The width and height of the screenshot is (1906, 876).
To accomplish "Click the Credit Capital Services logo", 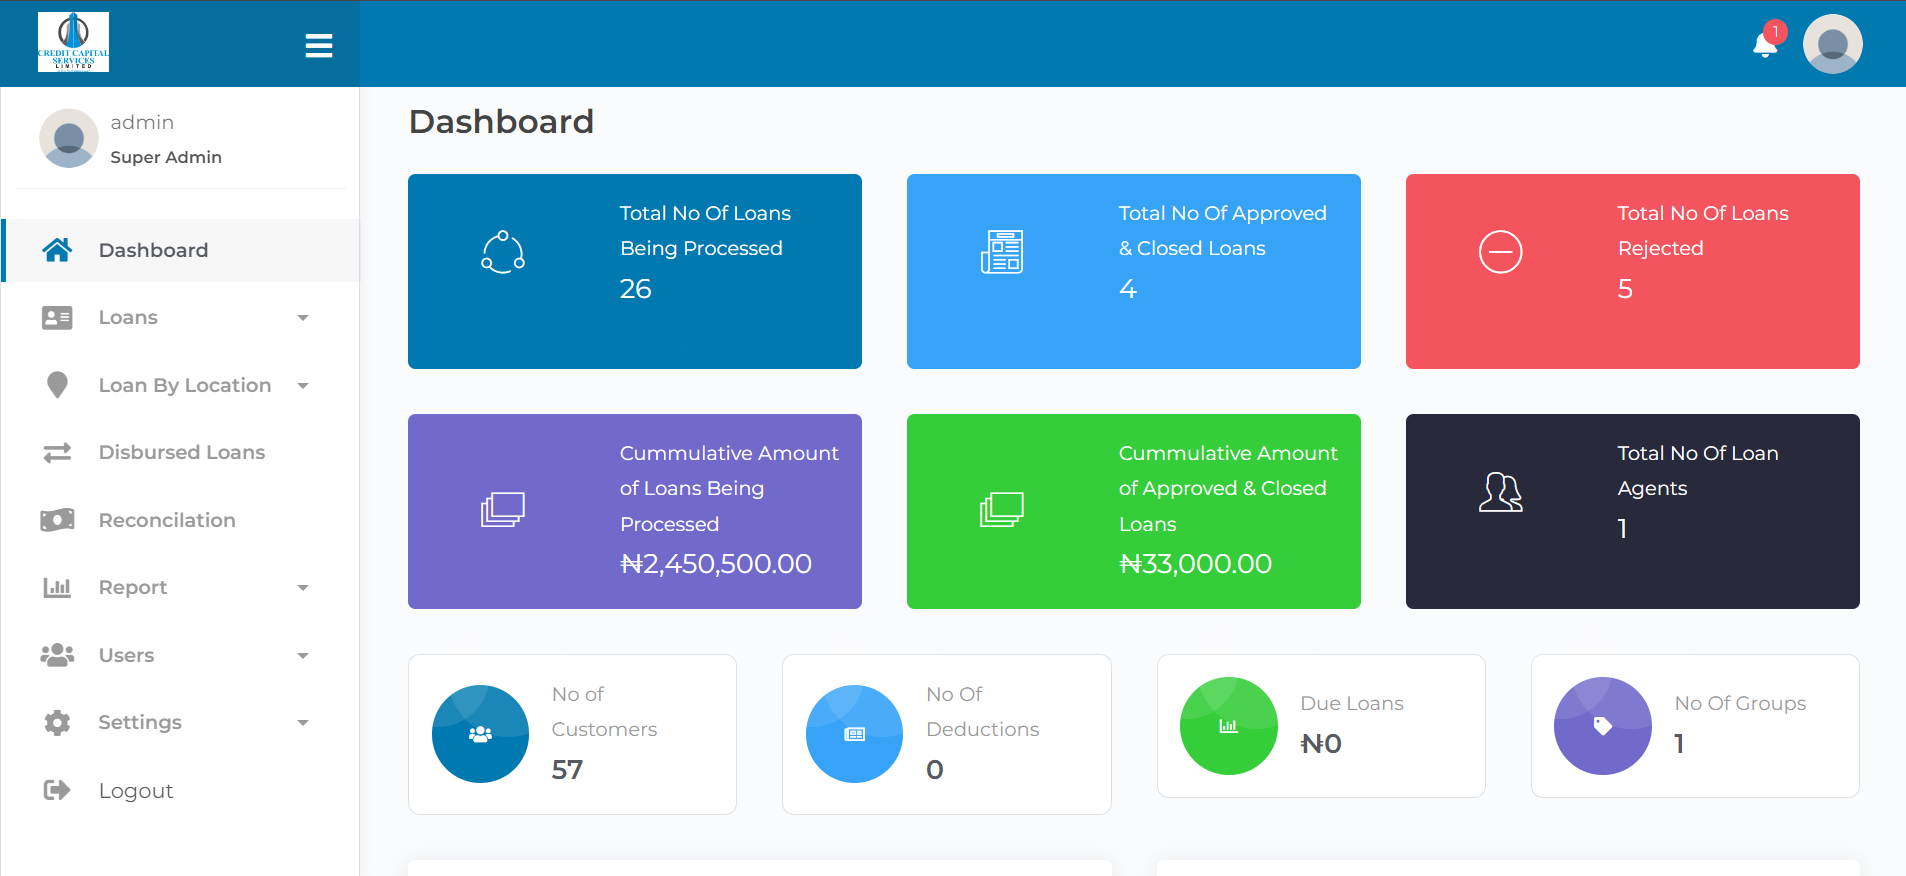I will click(x=73, y=42).
